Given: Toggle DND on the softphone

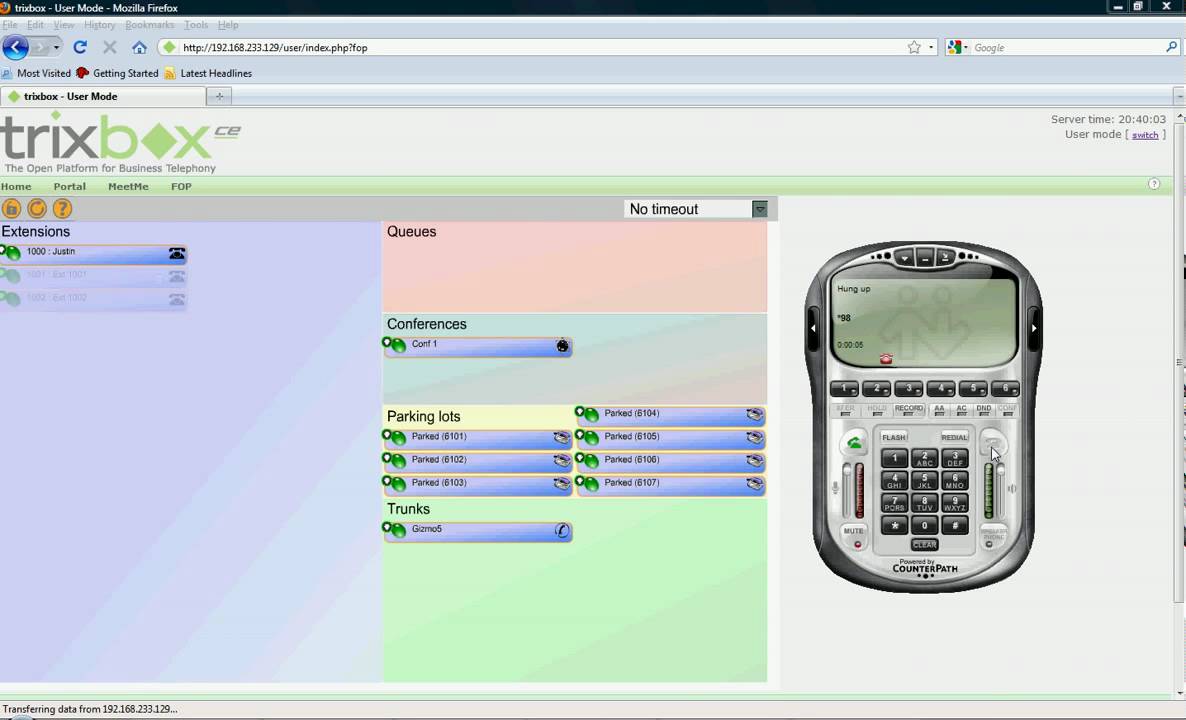Looking at the screenshot, I should 983,409.
